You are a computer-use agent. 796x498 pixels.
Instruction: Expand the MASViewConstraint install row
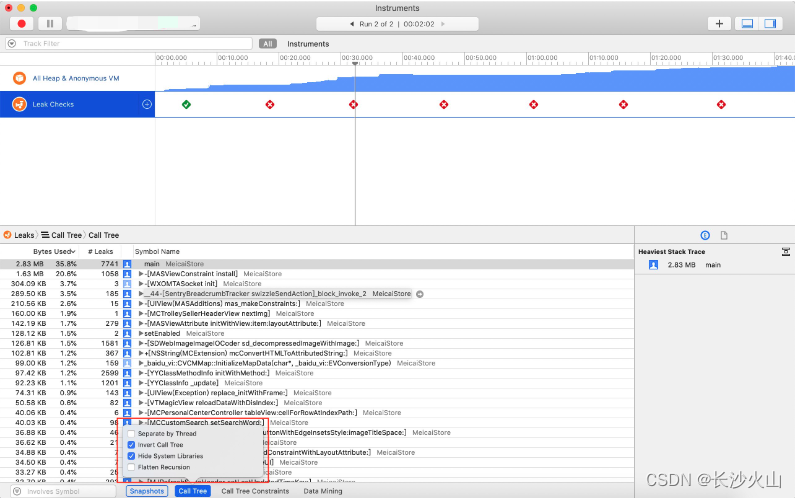(141, 274)
